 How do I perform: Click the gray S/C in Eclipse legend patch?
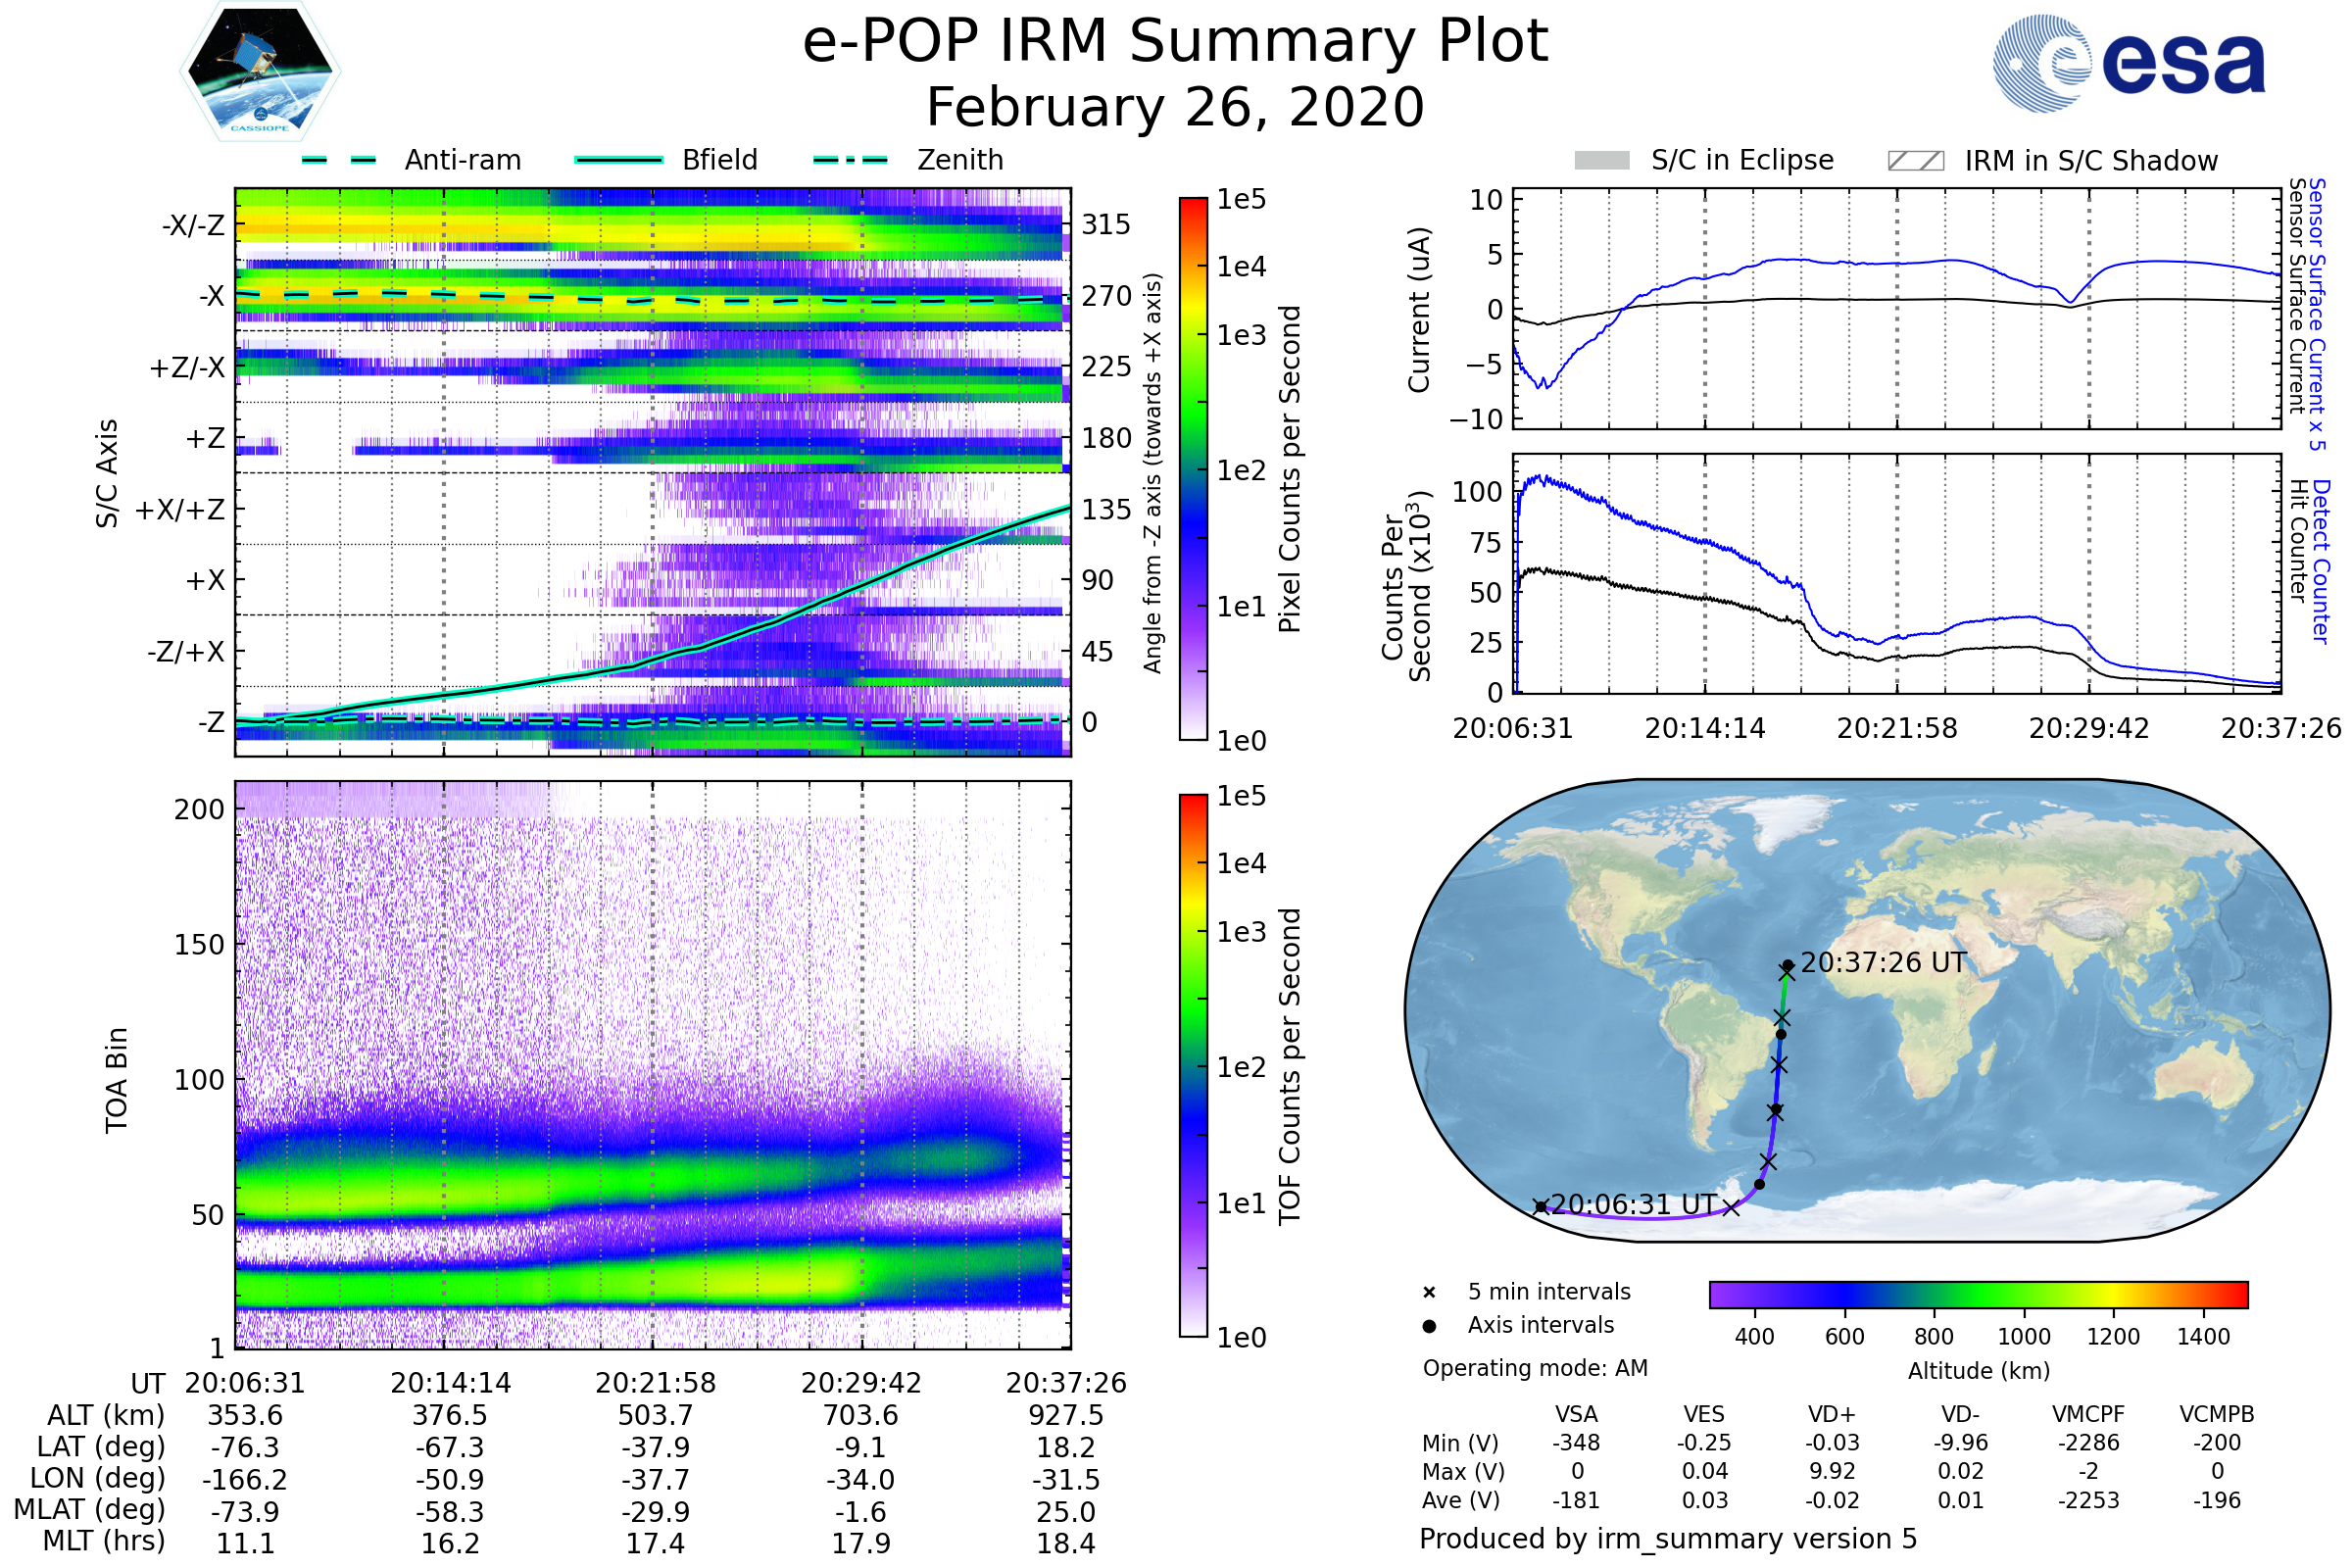[x=1601, y=161]
